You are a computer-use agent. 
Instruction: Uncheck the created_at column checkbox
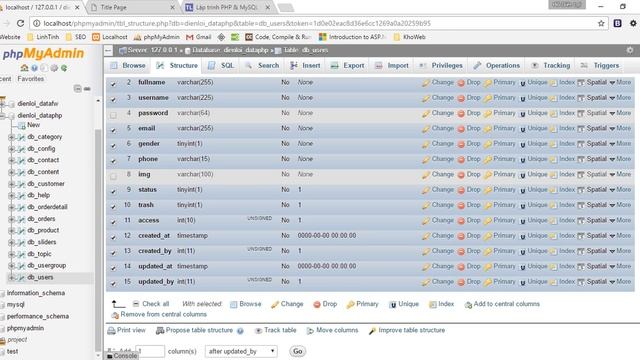pyautogui.click(x=113, y=237)
